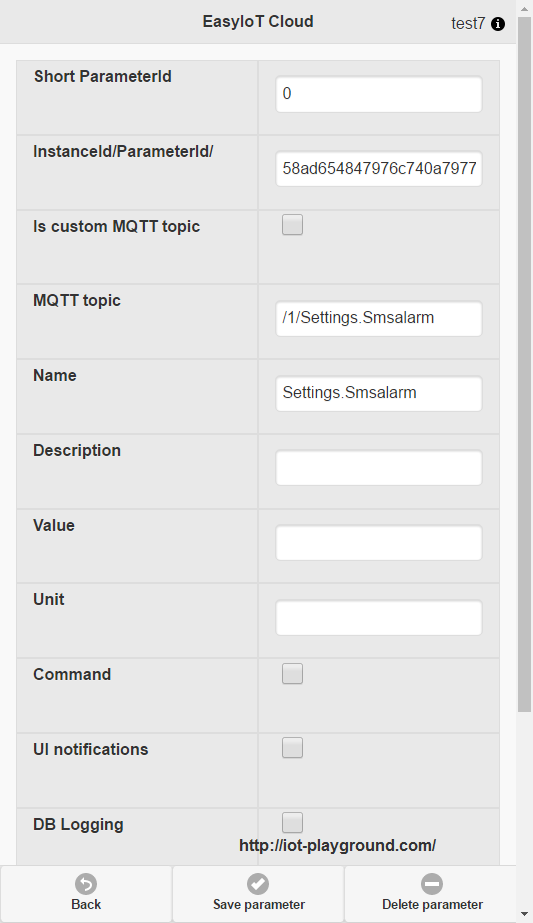Click the empty Description field
This screenshot has width=533, height=923.
(379, 468)
